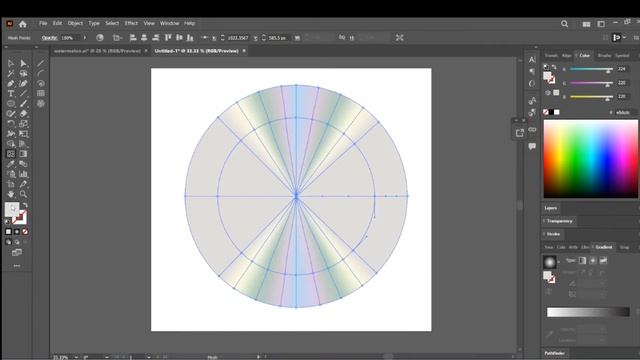Screen dimensions: 640x360
Task: Open the search icon in title bar
Action: 564,24
